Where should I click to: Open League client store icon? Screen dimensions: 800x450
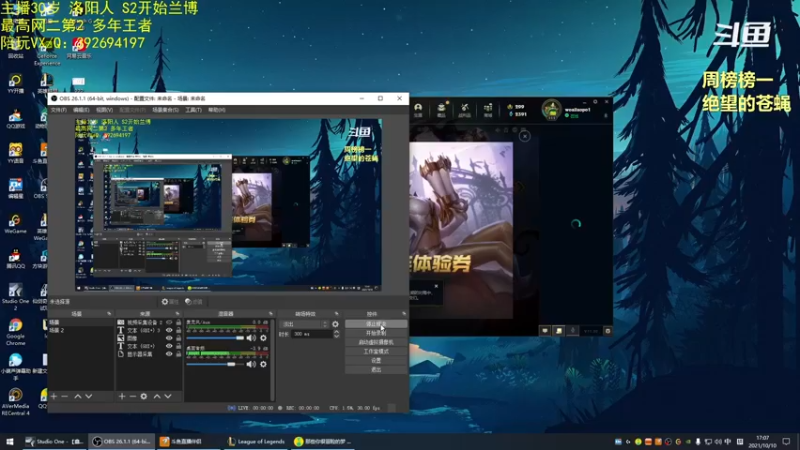(x=488, y=110)
